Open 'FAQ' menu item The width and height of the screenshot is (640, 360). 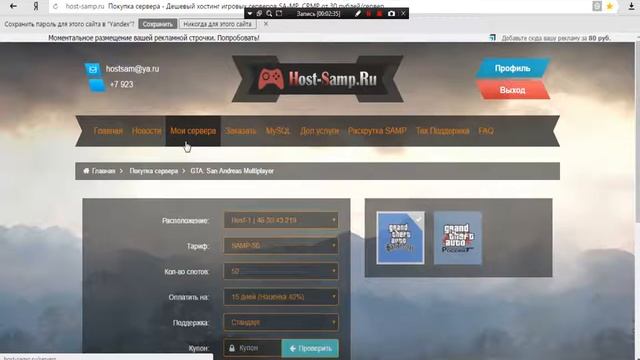486,131
